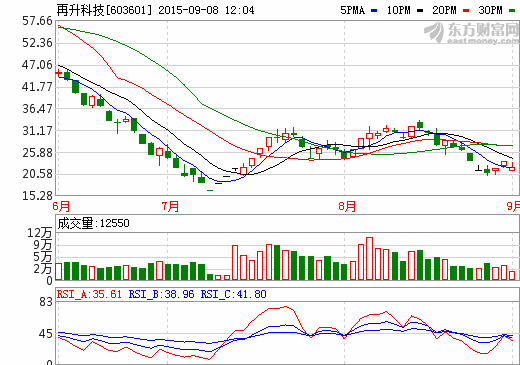Click the 成交量:12550 volume readout
520x365 pixels.
pyautogui.click(x=93, y=223)
